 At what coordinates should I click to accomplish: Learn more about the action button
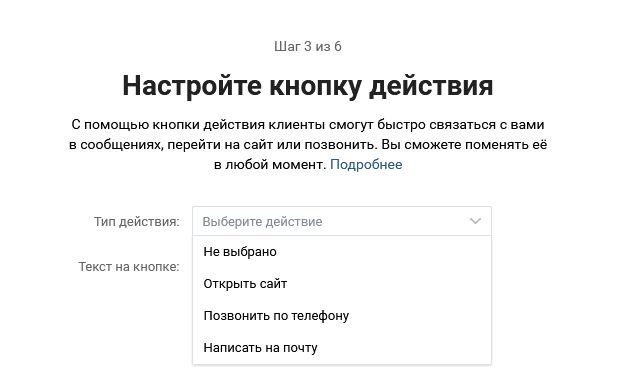pyautogui.click(x=366, y=164)
